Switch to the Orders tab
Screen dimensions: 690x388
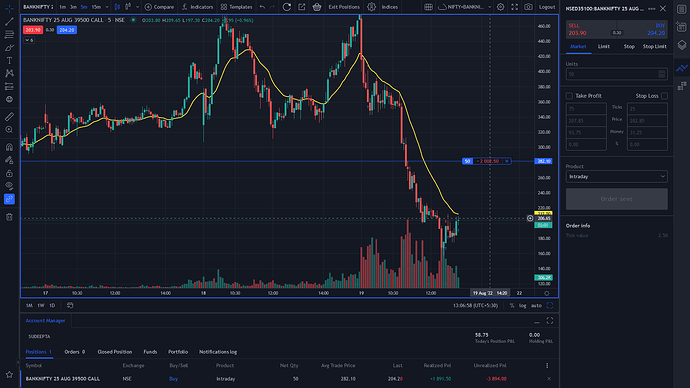[74, 352]
